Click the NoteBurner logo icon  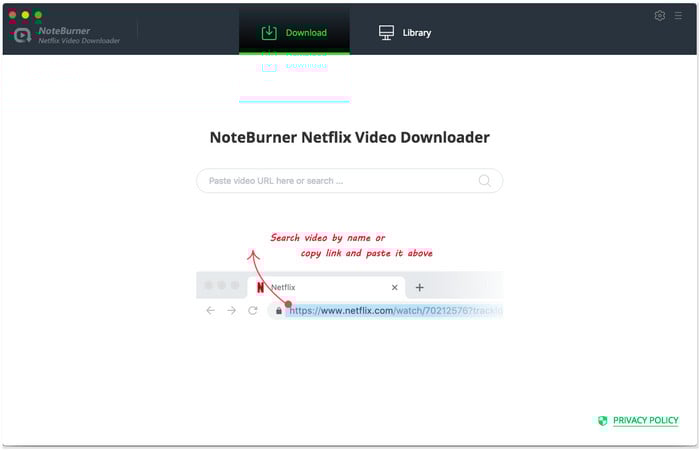pyautogui.click(x=21, y=35)
